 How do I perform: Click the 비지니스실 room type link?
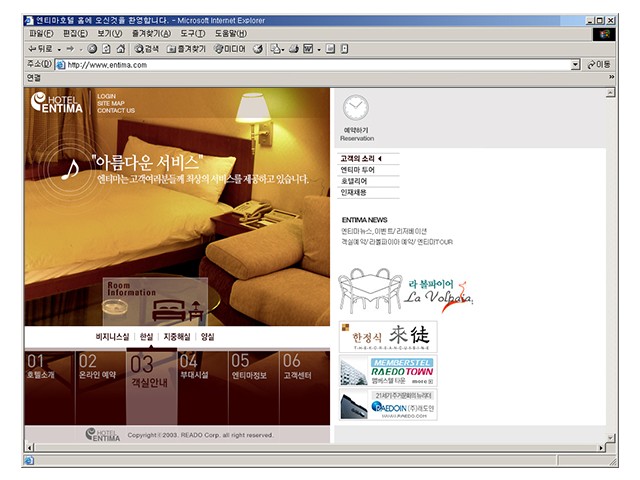(x=112, y=337)
